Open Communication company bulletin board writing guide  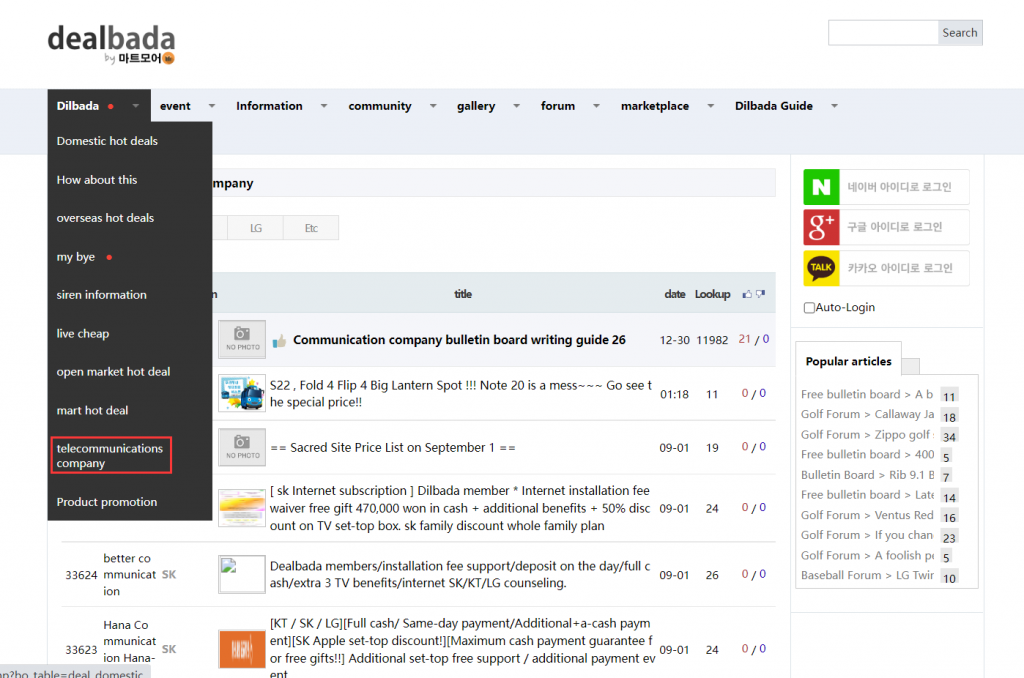point(459,340)
